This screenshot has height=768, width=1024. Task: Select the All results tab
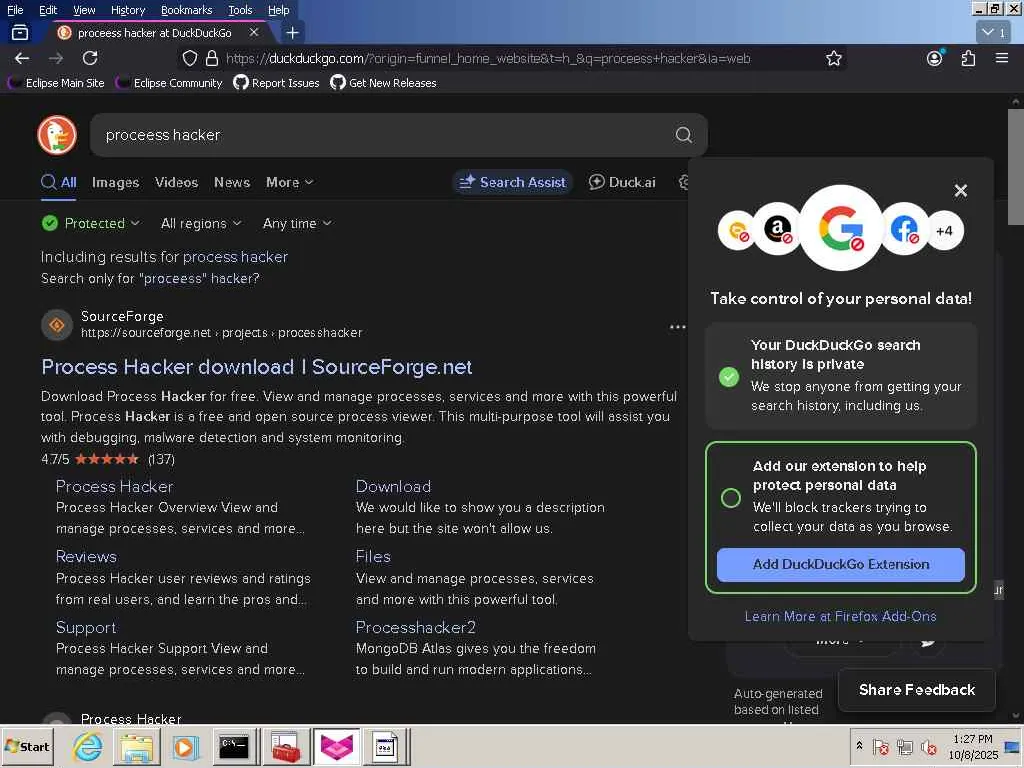coord(59,182)
